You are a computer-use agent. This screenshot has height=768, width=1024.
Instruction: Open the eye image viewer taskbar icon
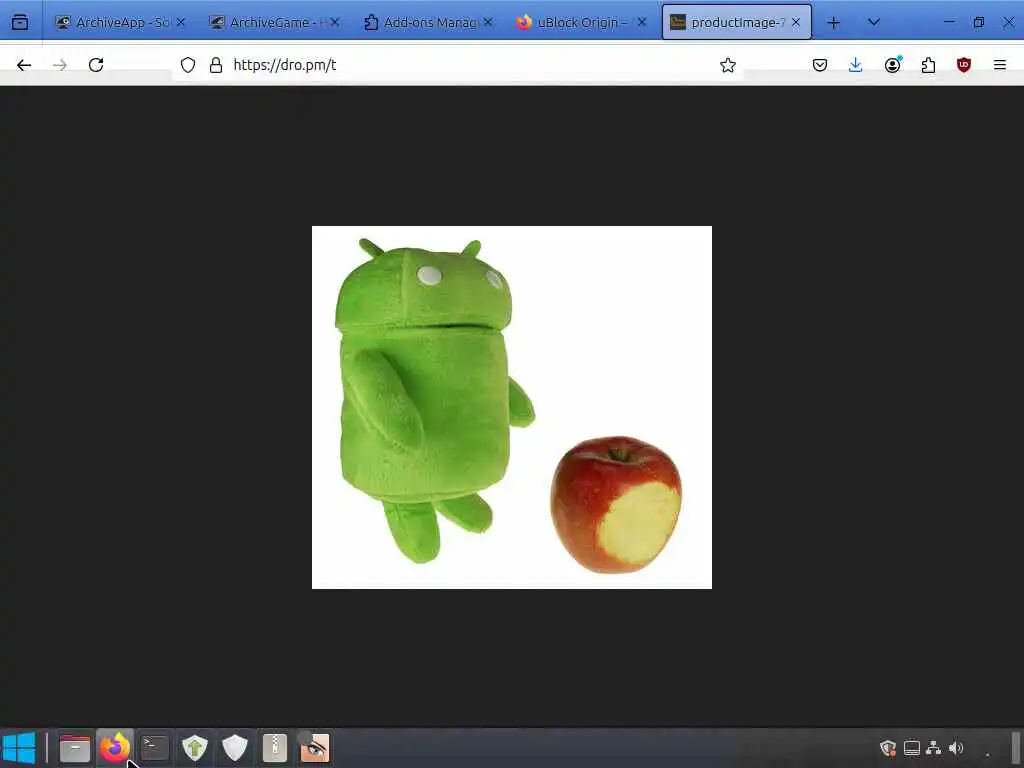(x=314, y=748)
